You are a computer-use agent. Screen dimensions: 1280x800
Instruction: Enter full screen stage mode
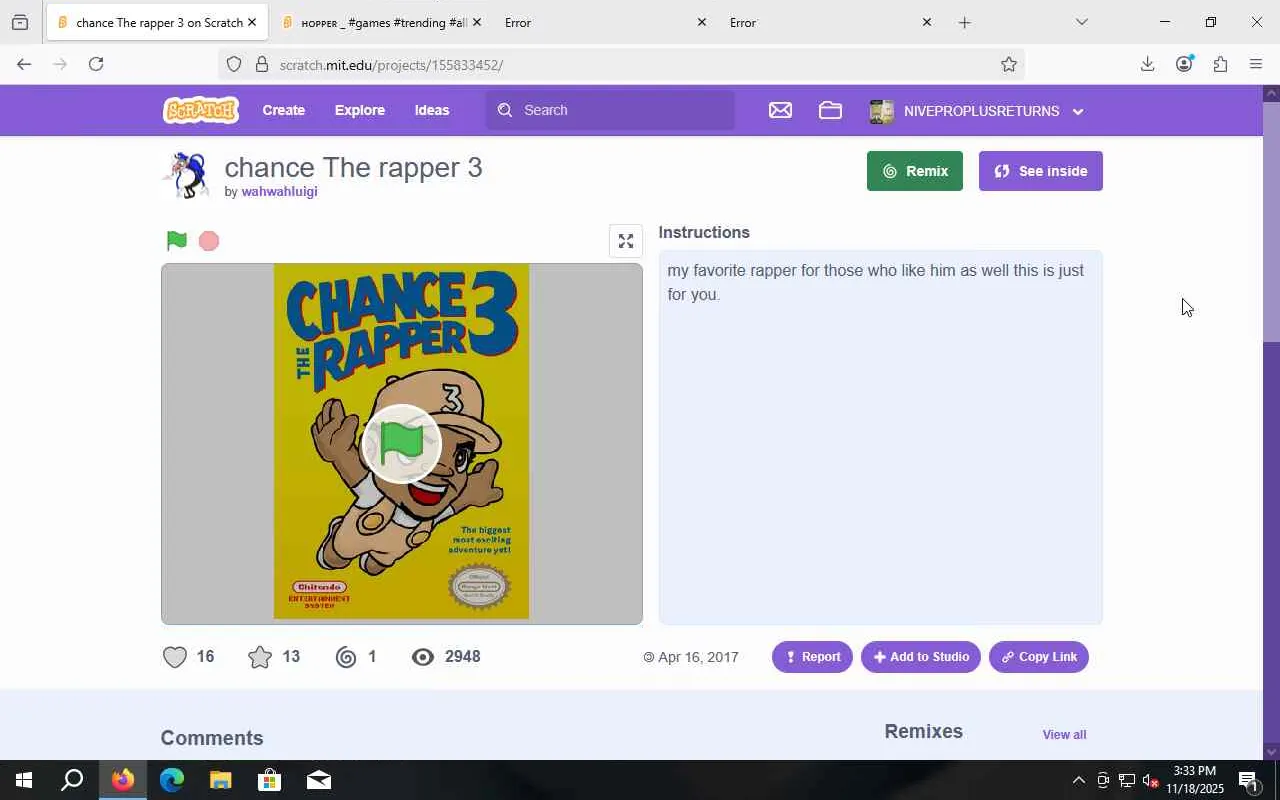(626, 241)
